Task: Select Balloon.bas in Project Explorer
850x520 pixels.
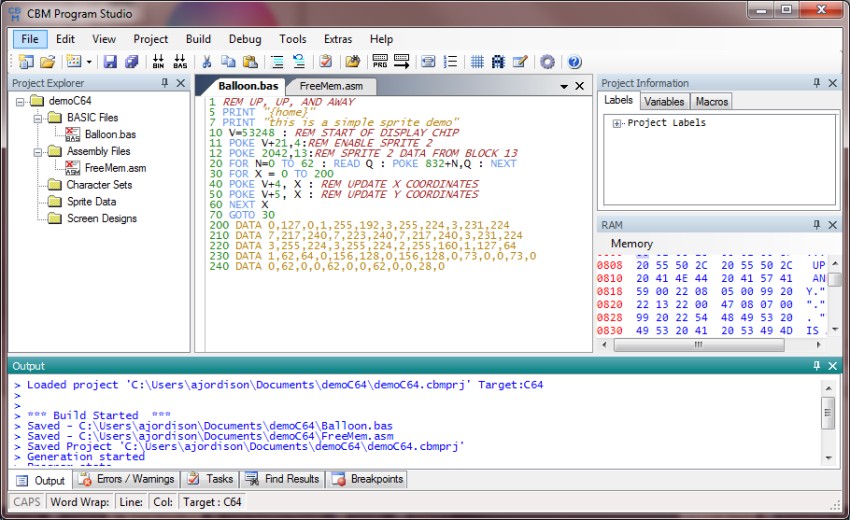Action: click(110, 134)
